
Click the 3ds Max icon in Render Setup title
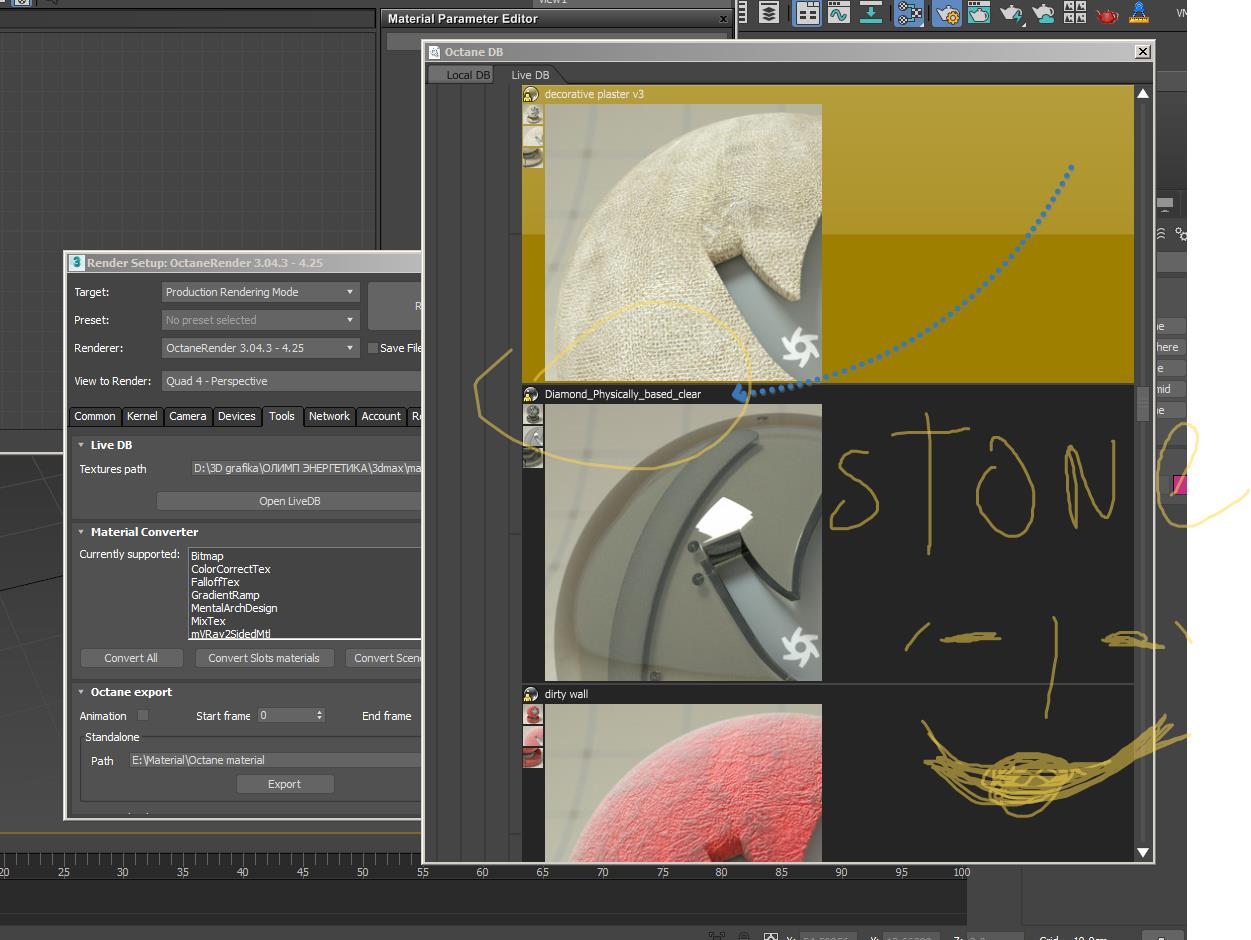(x=76, y=263)
